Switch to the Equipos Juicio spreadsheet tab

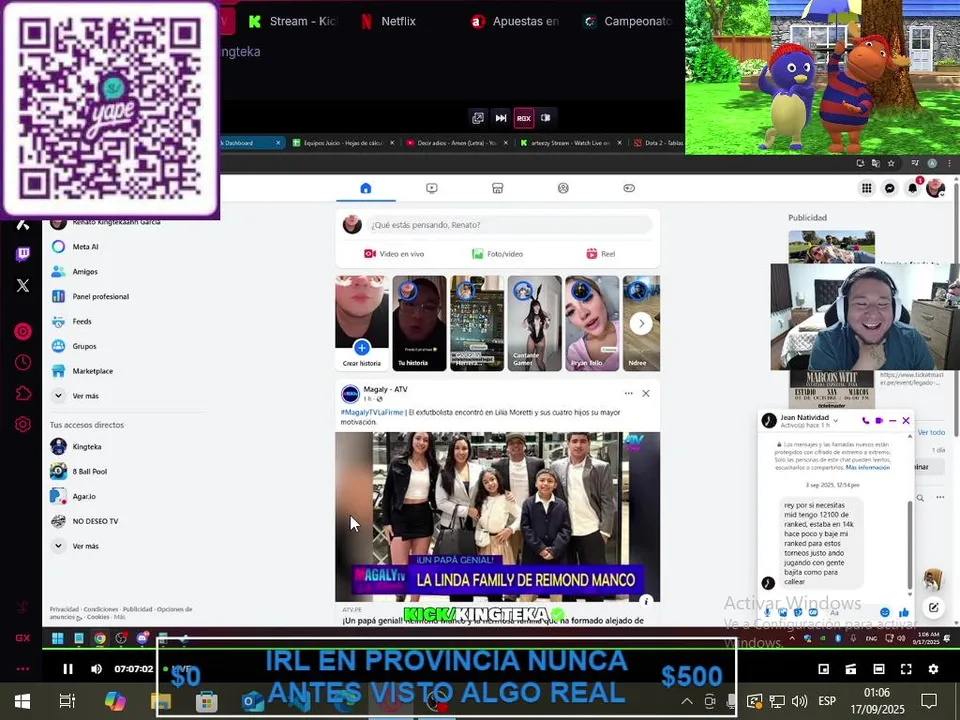click(x=342, y=143)
